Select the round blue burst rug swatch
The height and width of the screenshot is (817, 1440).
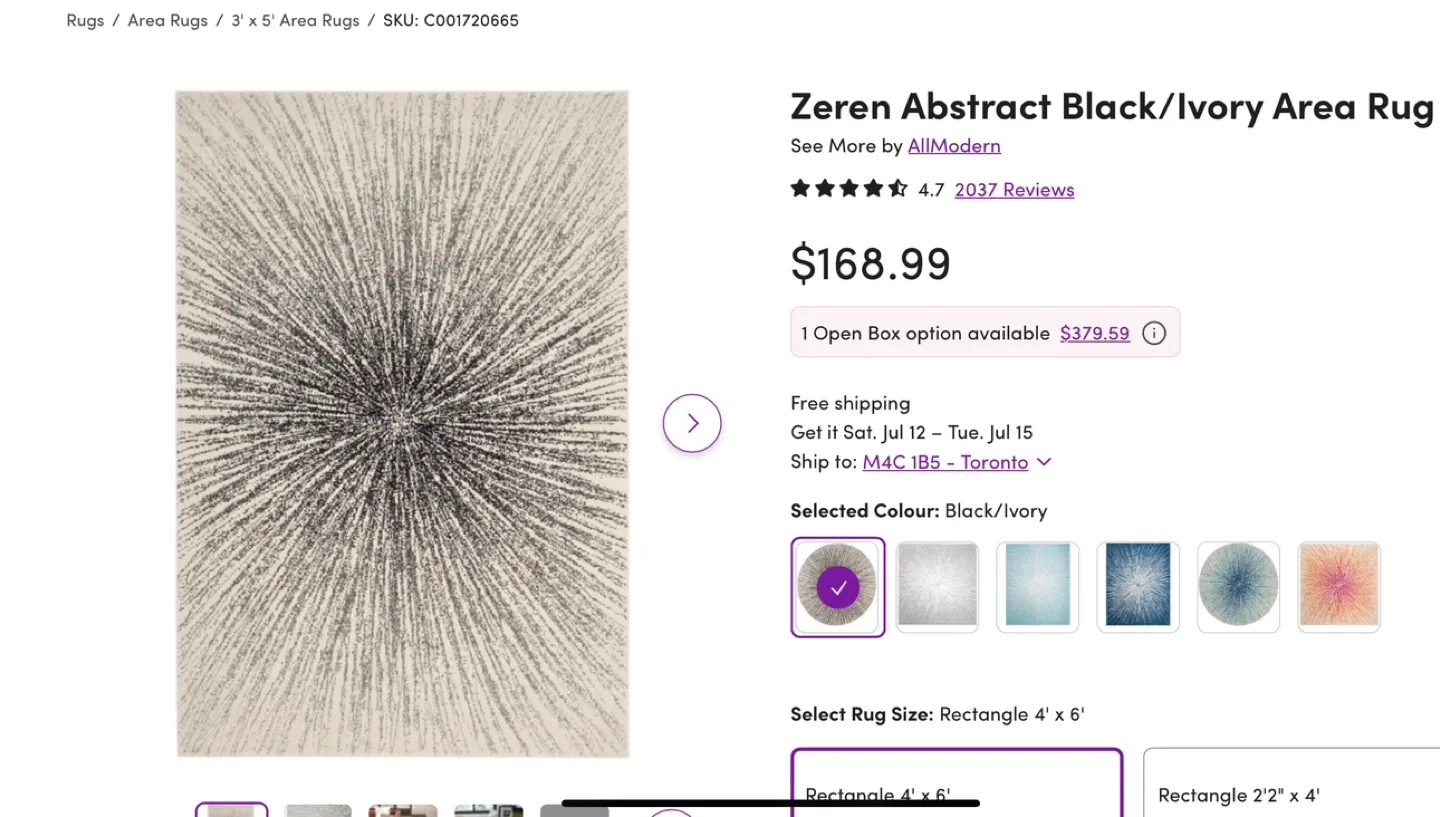1239,587
